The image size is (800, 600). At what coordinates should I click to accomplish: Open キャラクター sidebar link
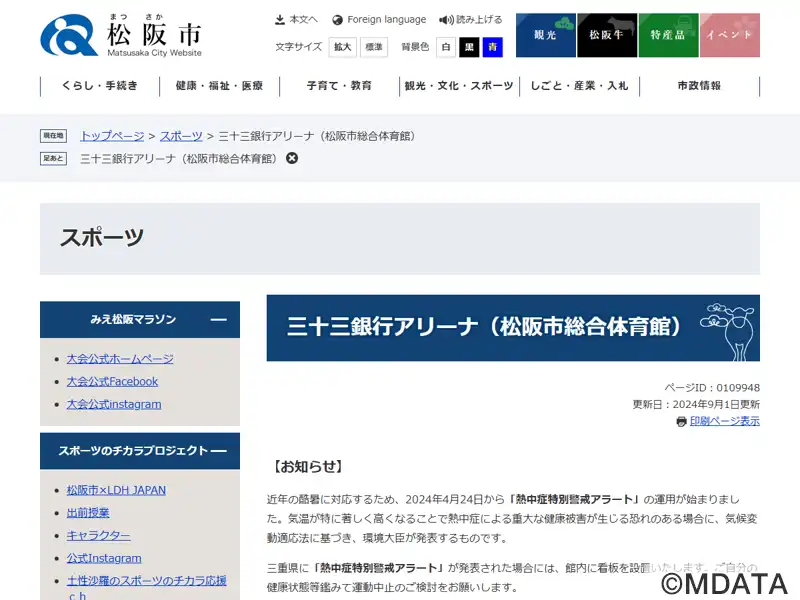tap(98, 536)
